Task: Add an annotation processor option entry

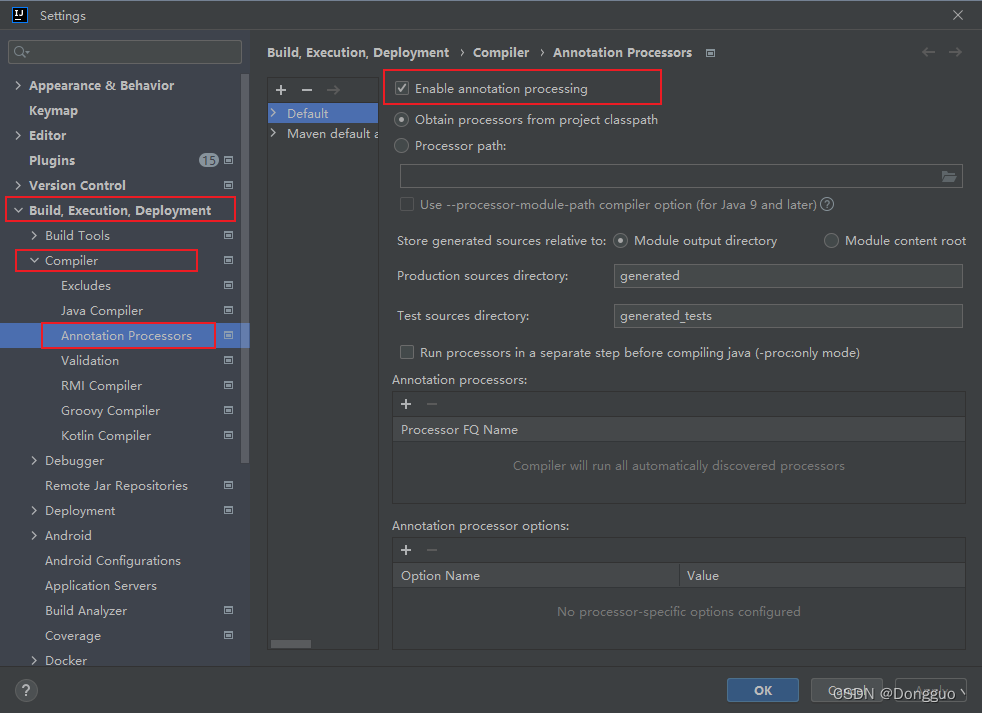Action: (x=406, y=550)
